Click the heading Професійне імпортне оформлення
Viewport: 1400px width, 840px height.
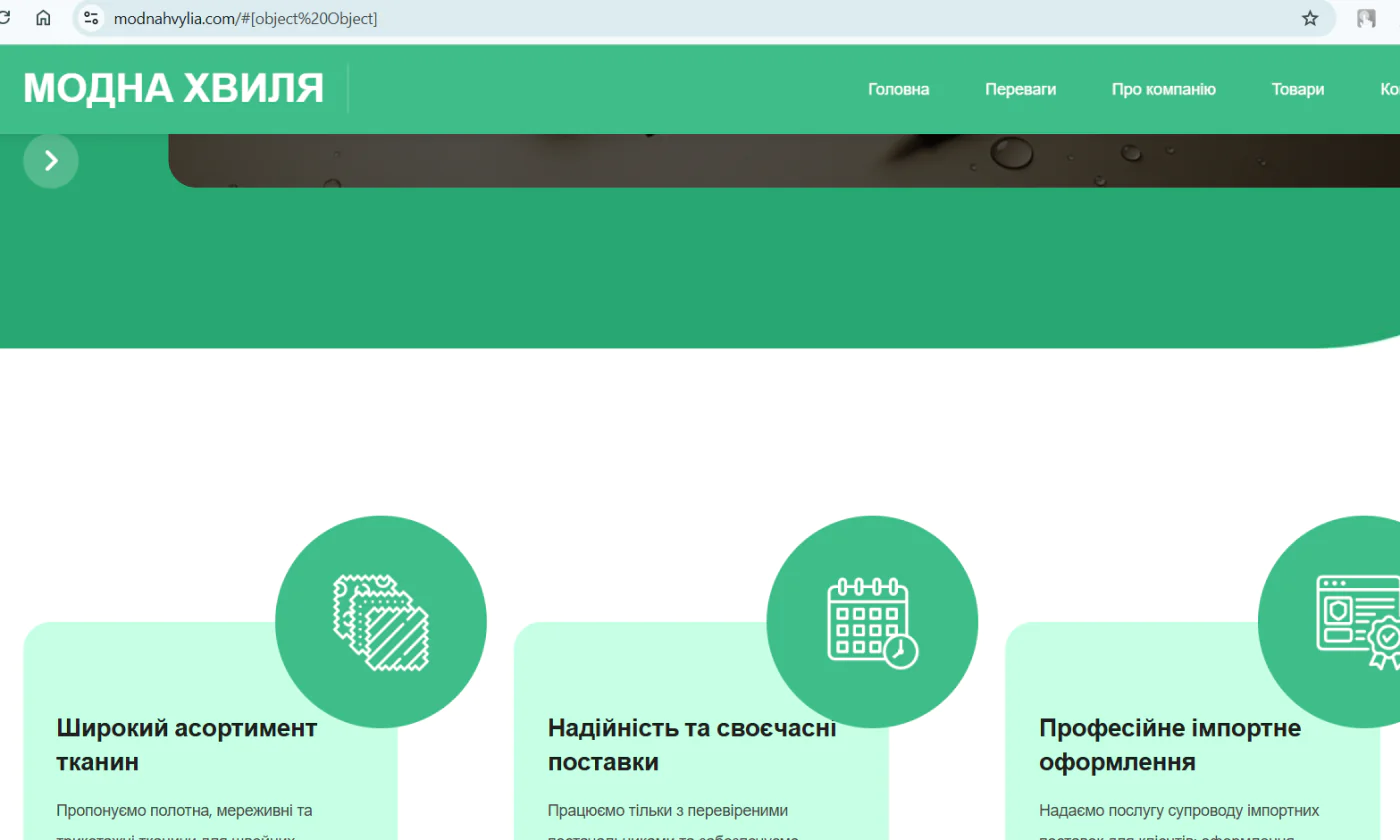(1170, 745)
